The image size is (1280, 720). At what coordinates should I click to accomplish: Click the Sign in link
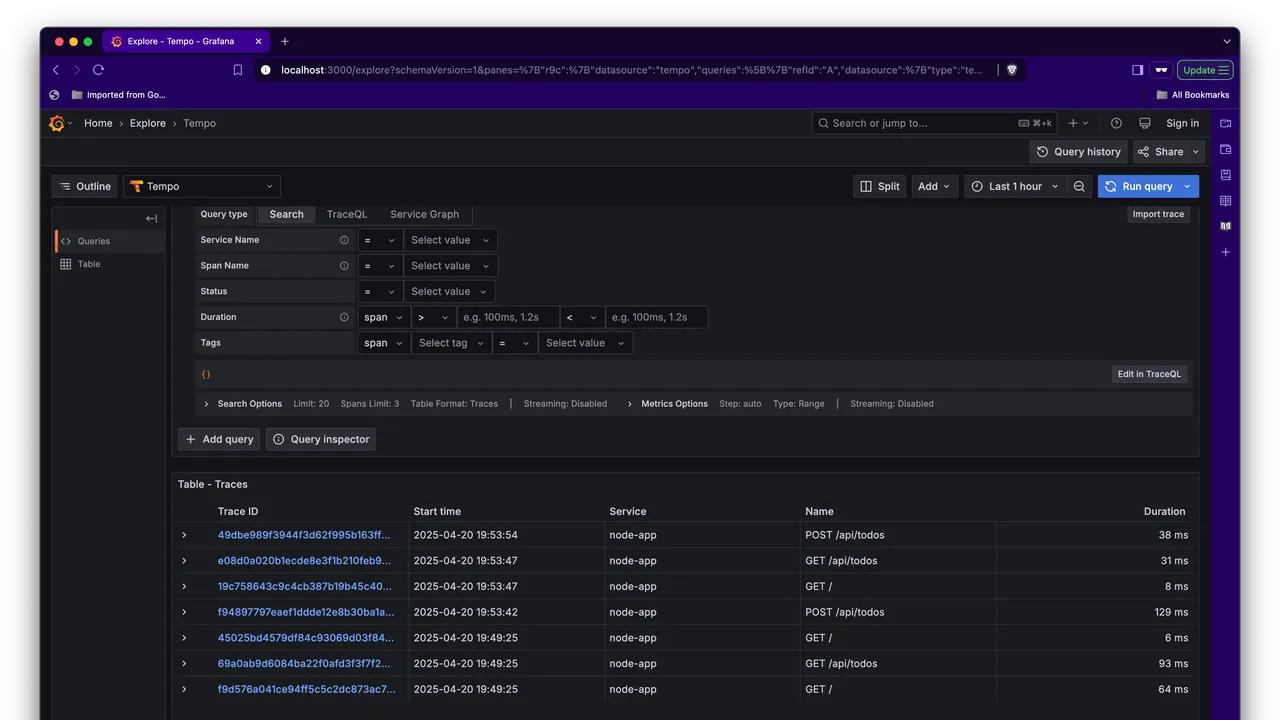[1182, 123]
